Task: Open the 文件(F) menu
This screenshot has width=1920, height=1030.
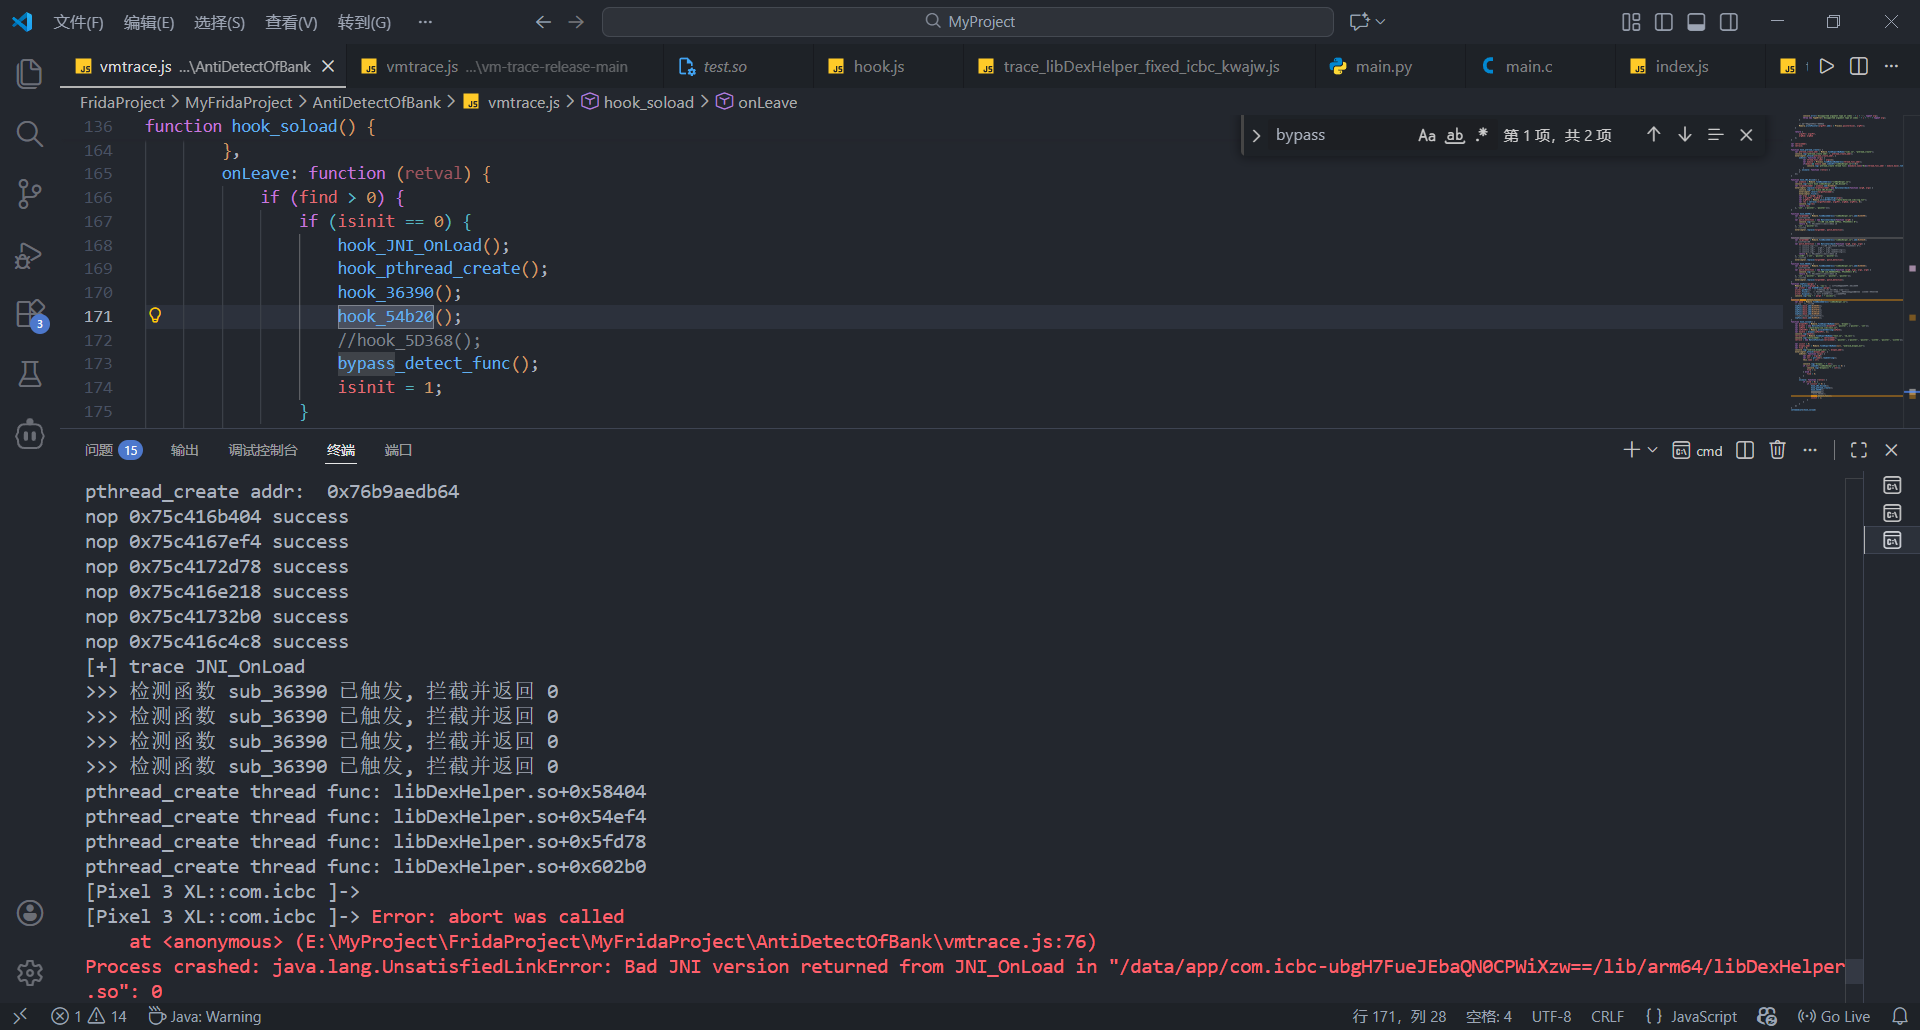Action: pos(78,22)
